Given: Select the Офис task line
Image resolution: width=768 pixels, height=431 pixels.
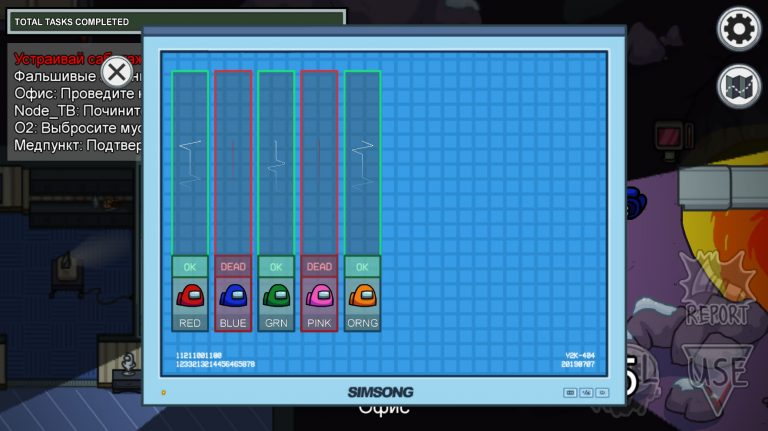Looking at the screenshot, I should [78, 94].
